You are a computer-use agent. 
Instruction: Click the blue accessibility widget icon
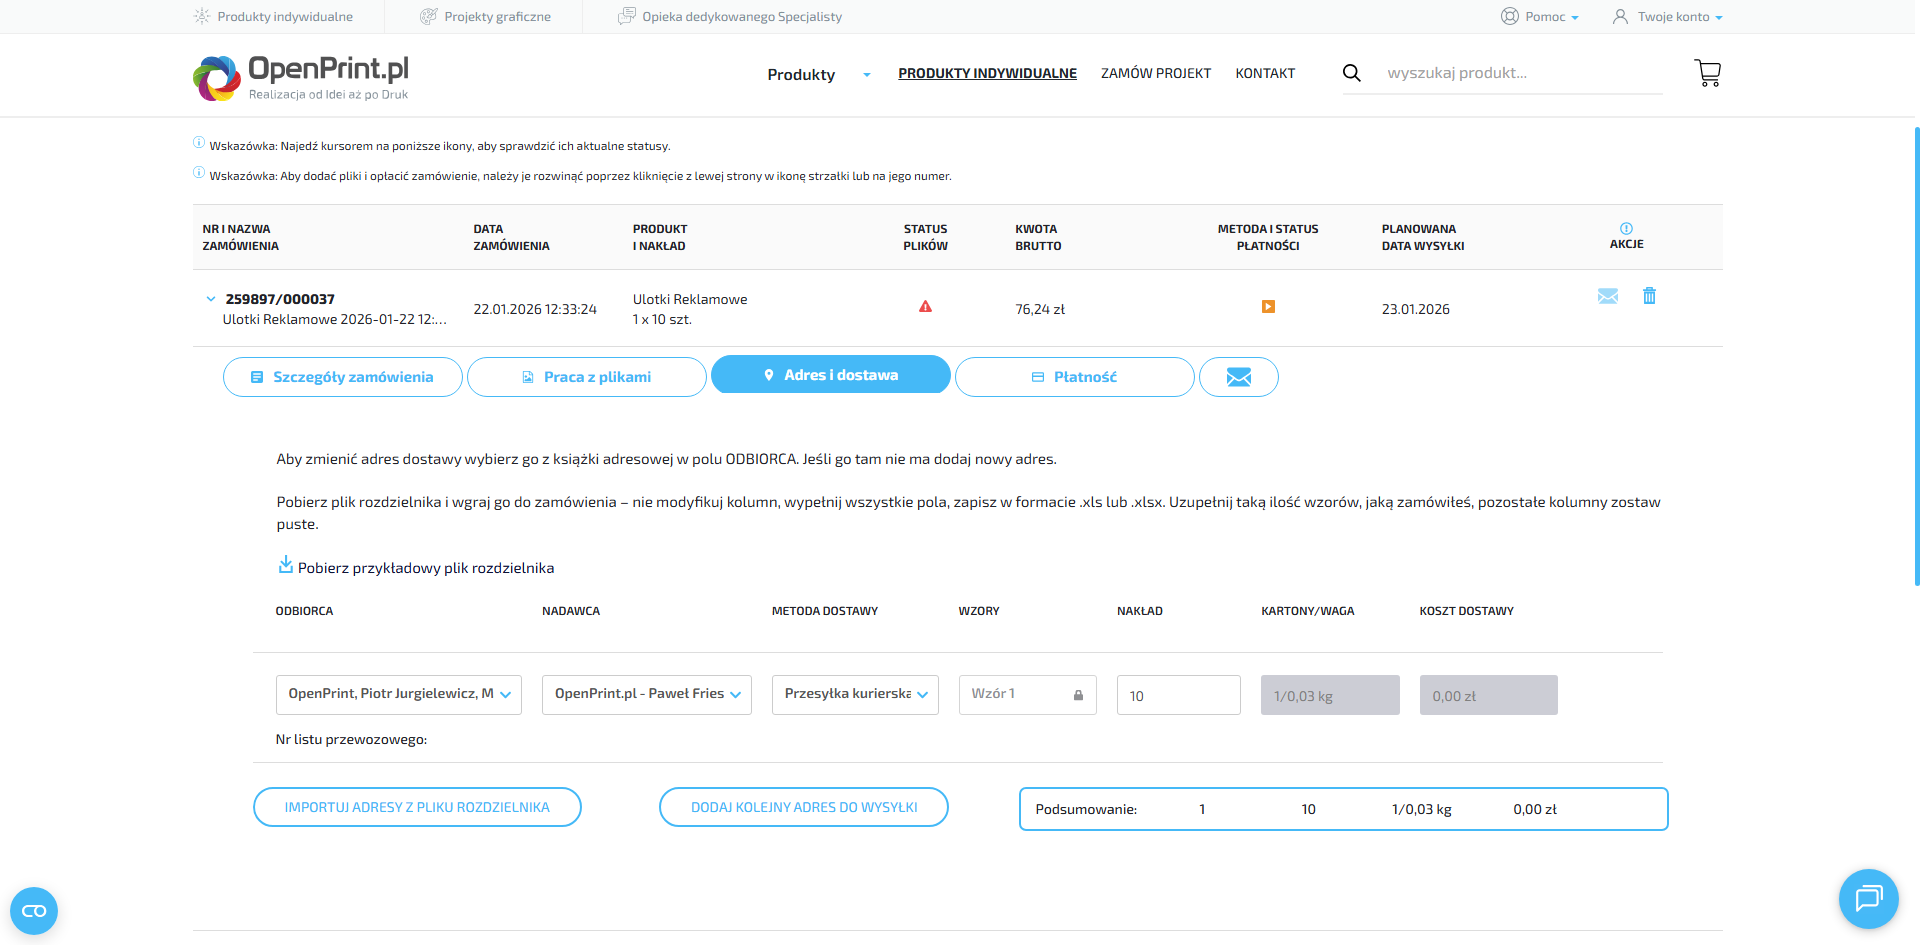point(34,911)
